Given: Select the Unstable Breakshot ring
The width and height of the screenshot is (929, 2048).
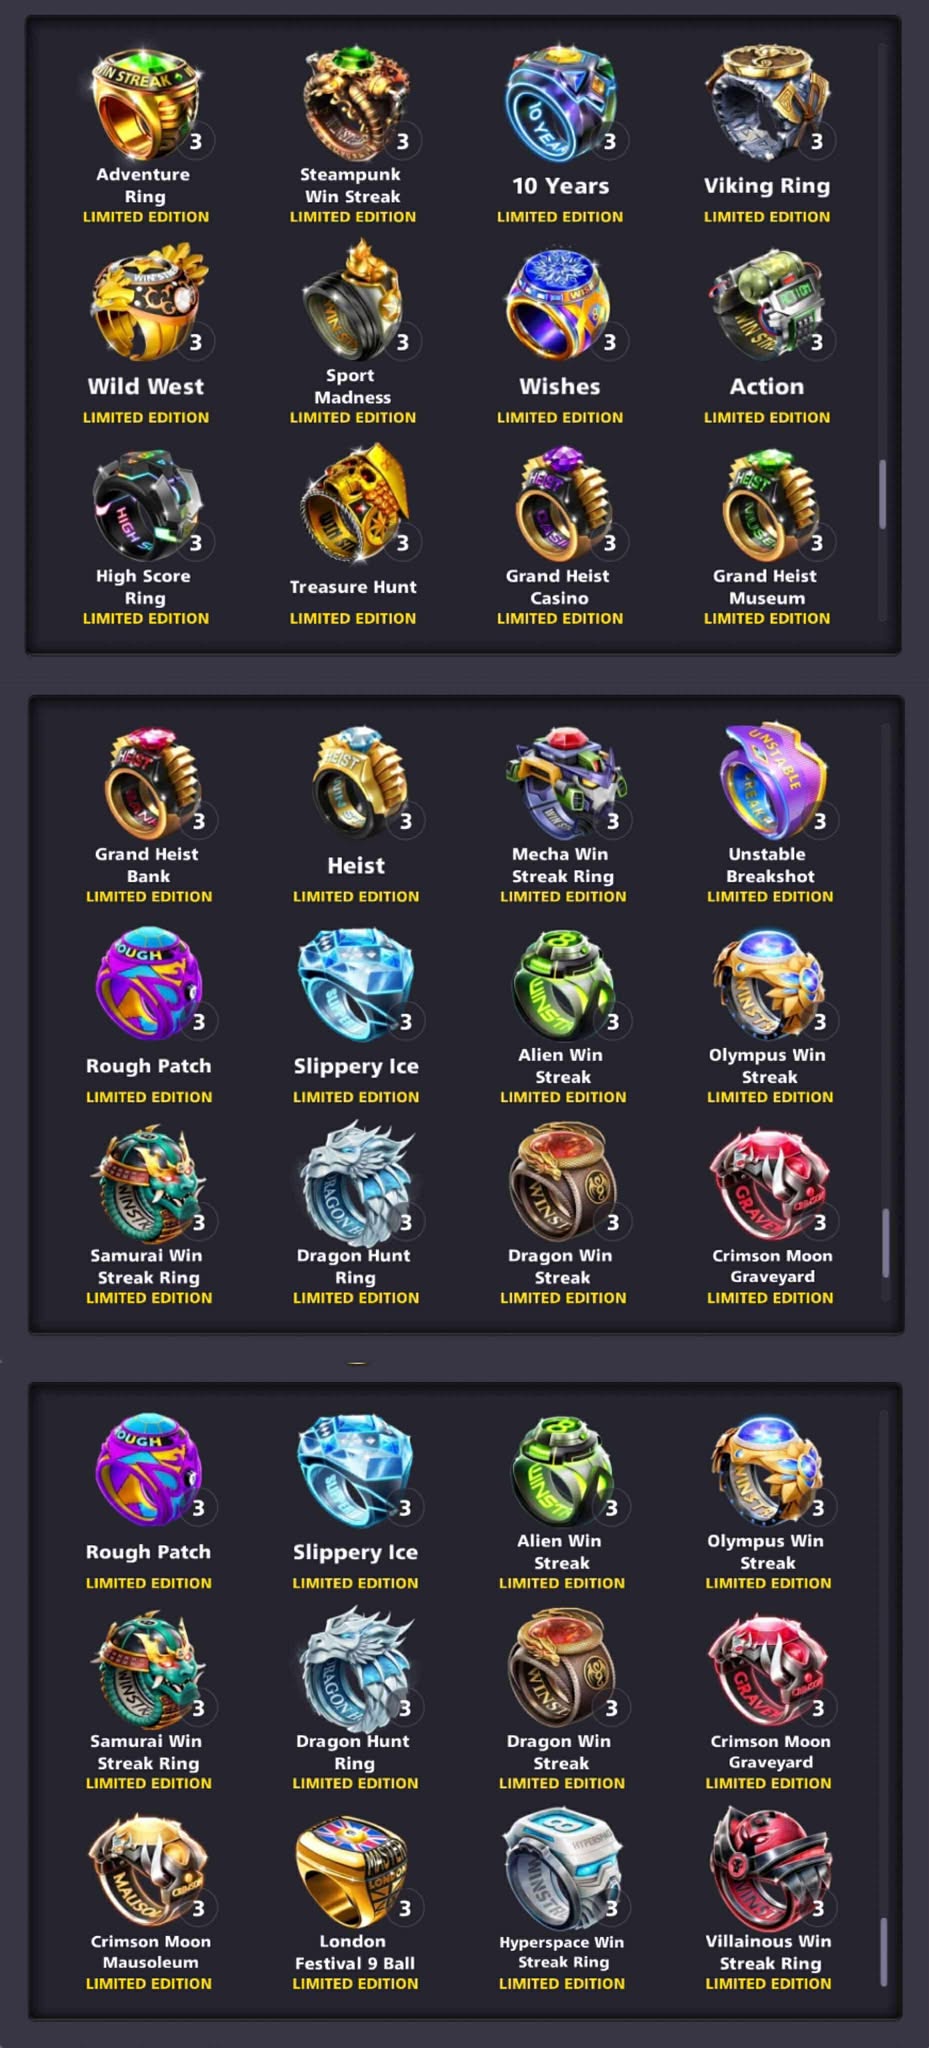Looking at the screenshot, I should 770,782.
